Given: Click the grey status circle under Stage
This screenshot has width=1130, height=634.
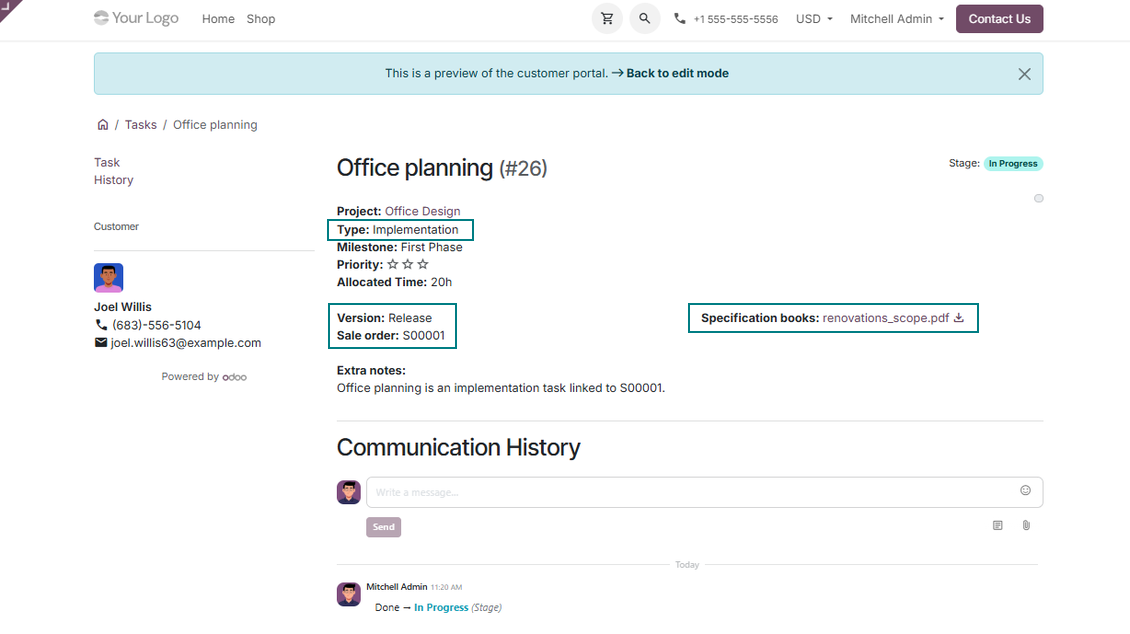Looking at the screenshot, I should [1038, 198].
